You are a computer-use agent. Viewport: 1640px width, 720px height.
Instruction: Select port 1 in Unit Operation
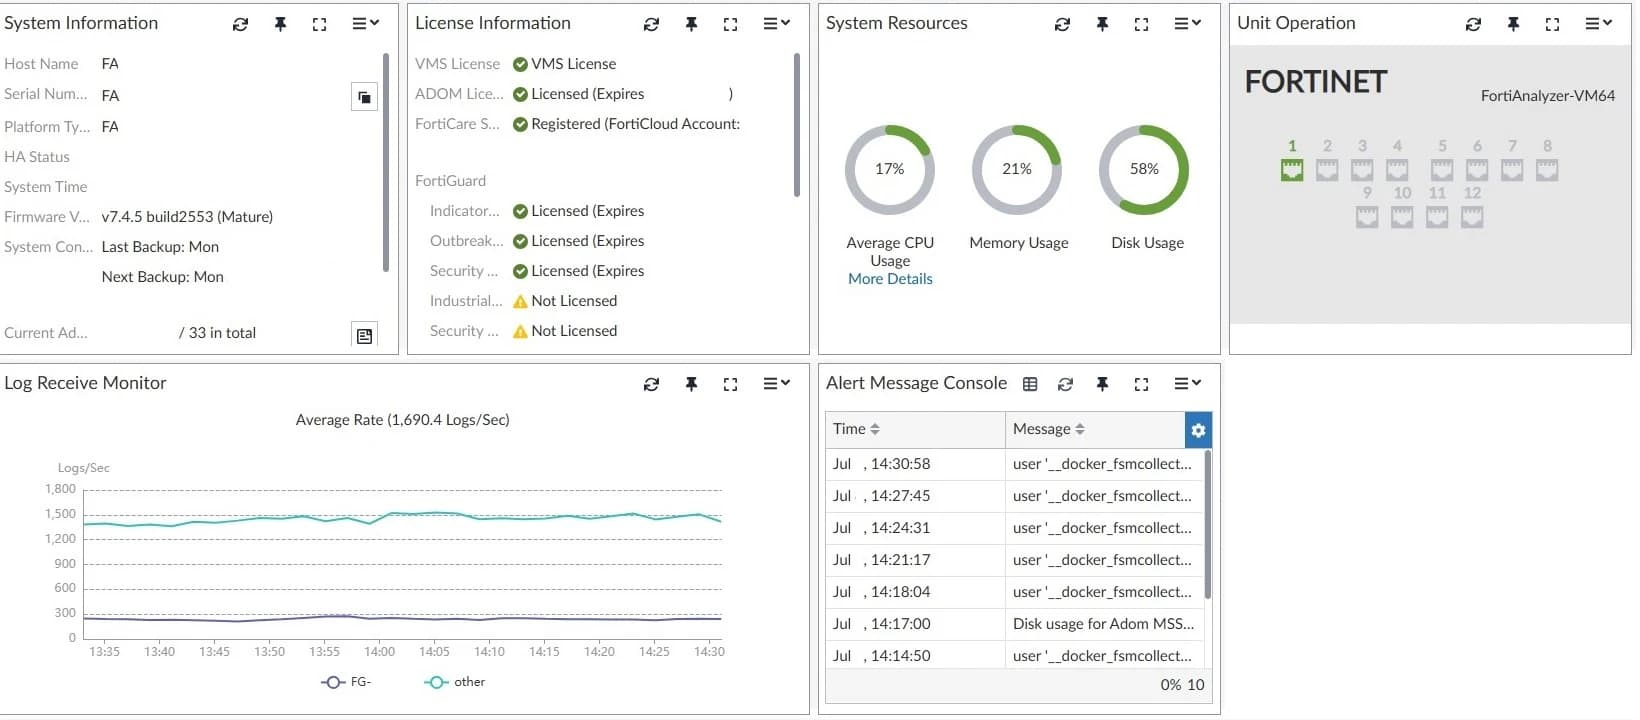coord(1292,171)
